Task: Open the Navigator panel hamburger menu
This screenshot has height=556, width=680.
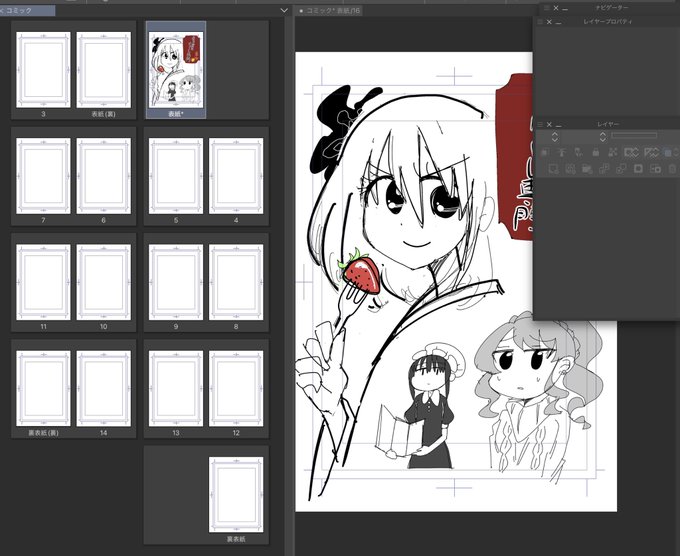Action: (x=546, y=8)
